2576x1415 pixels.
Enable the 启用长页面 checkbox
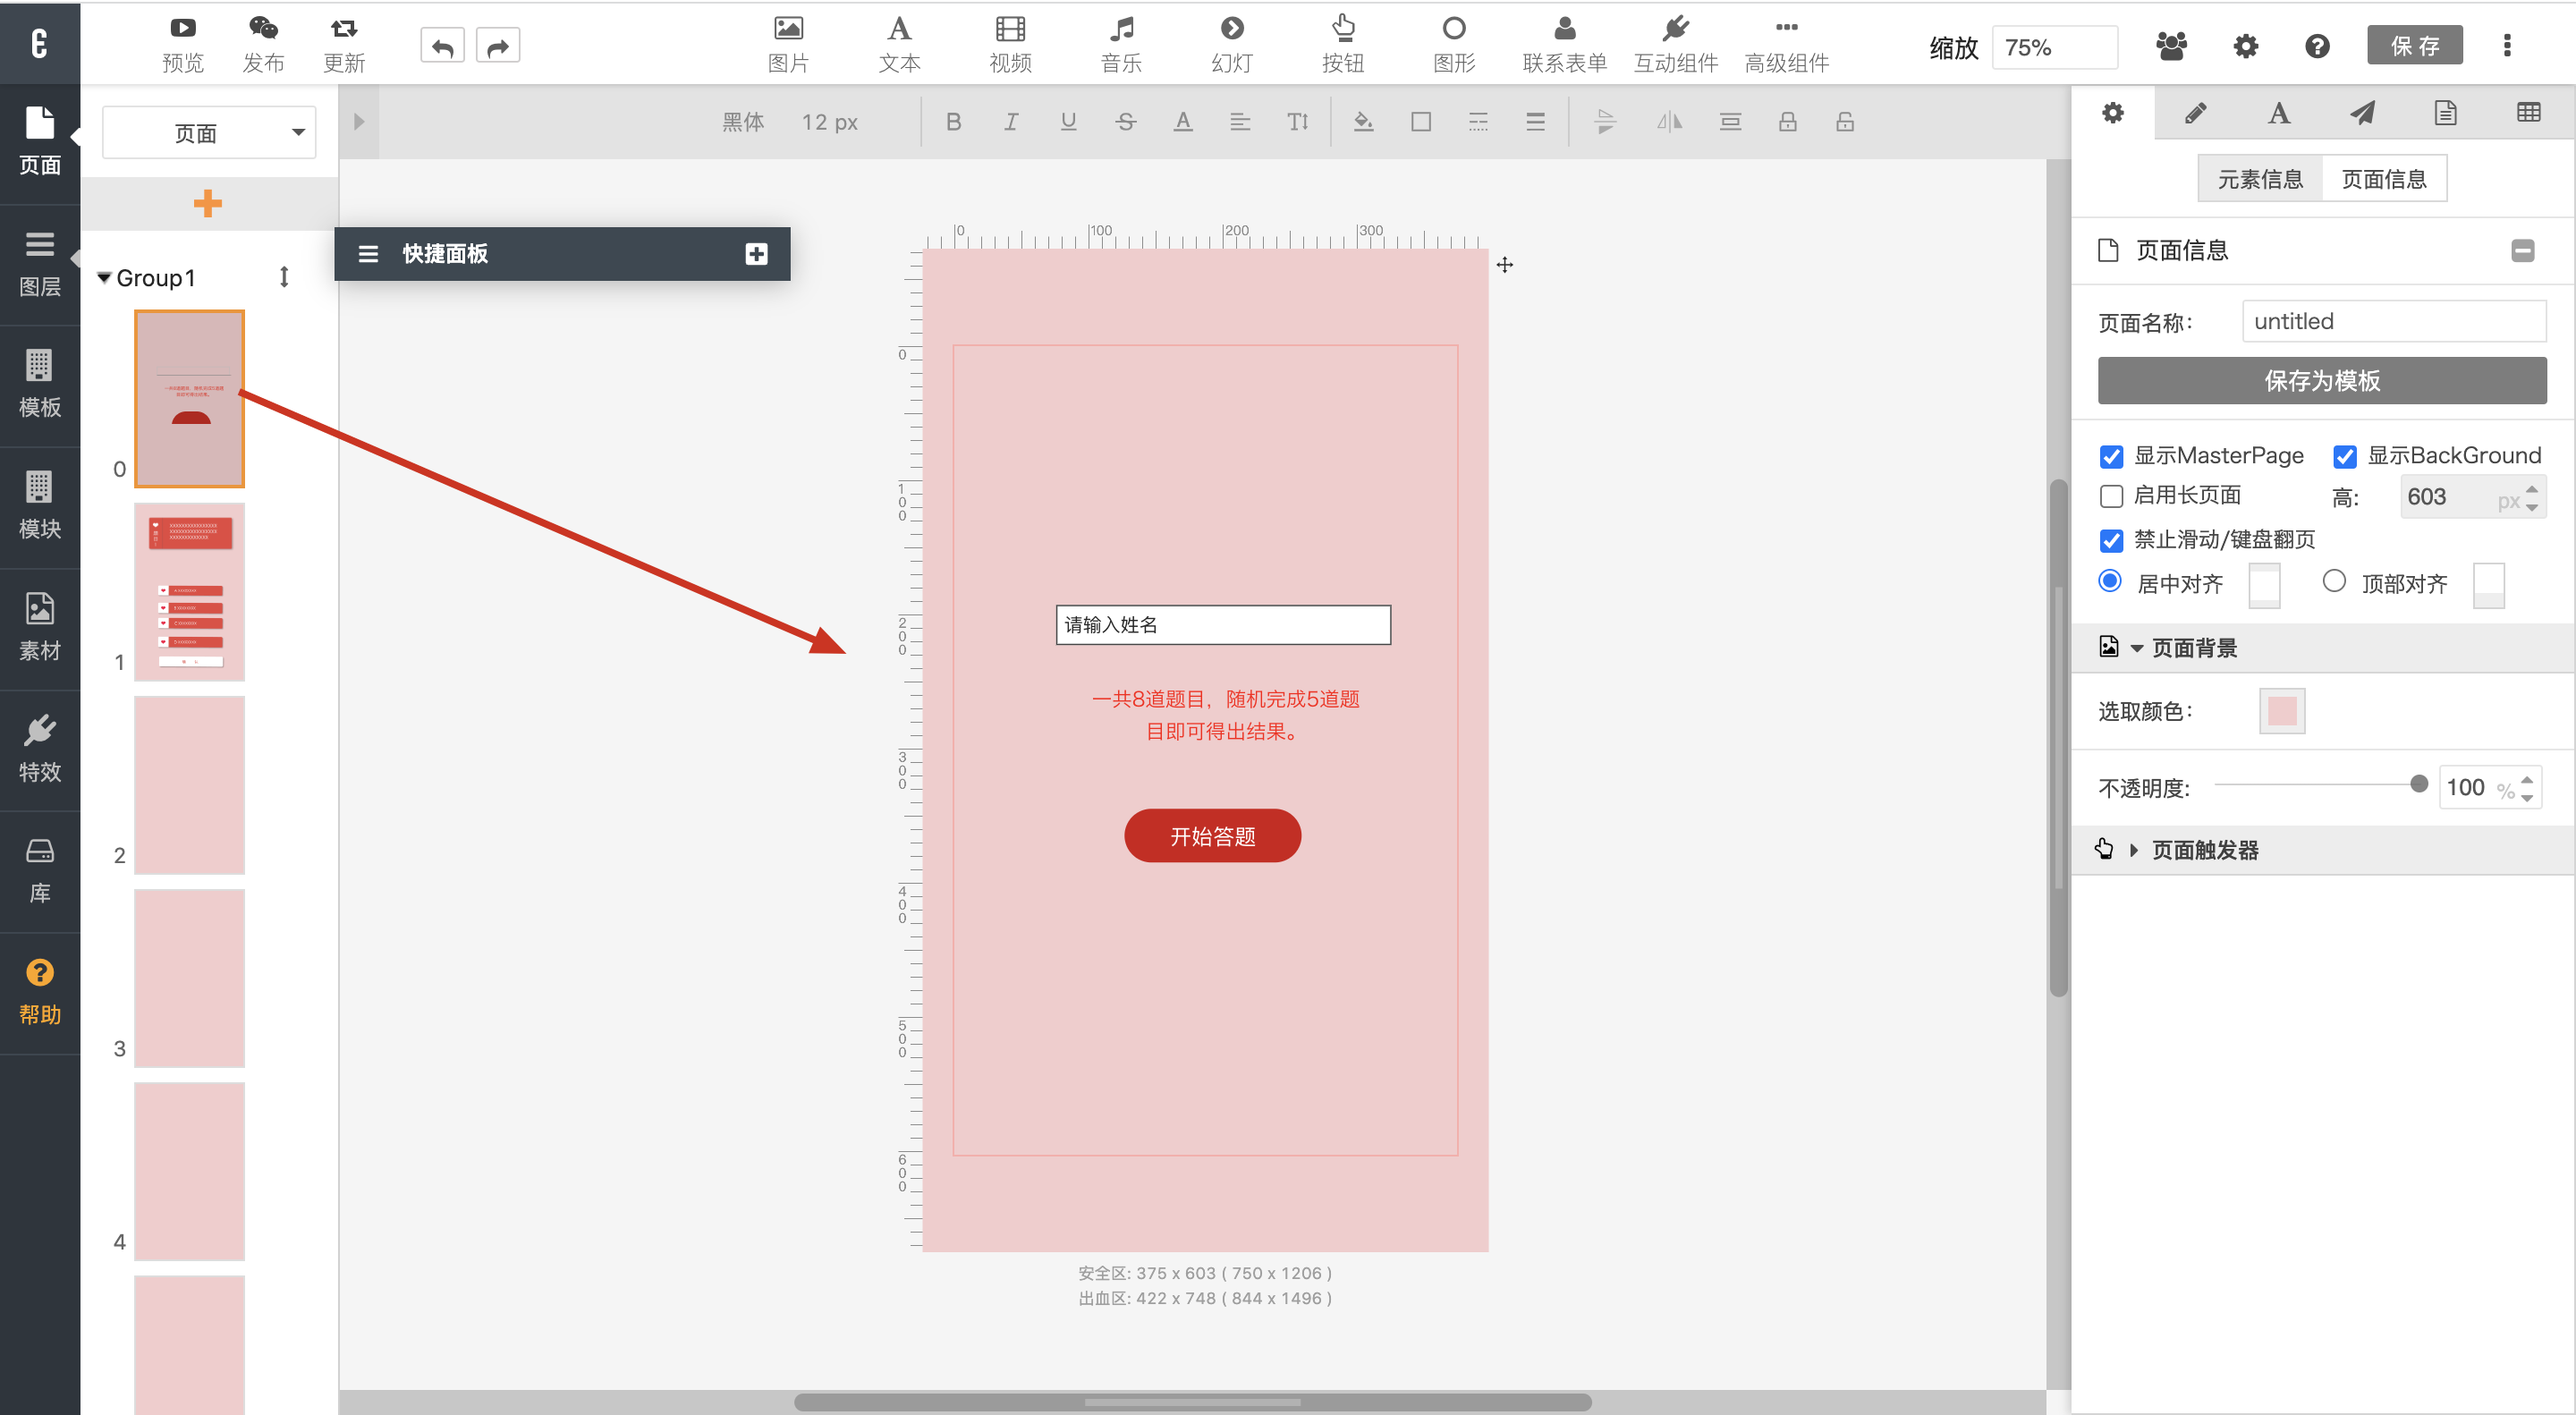[x=2111, y=496]
